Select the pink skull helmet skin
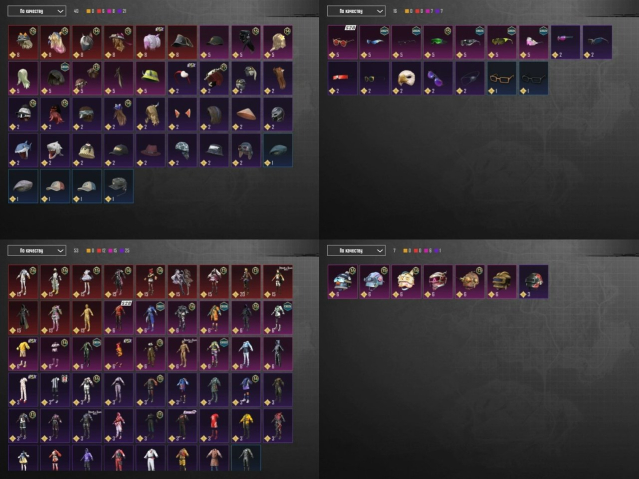 coord(438,282)
